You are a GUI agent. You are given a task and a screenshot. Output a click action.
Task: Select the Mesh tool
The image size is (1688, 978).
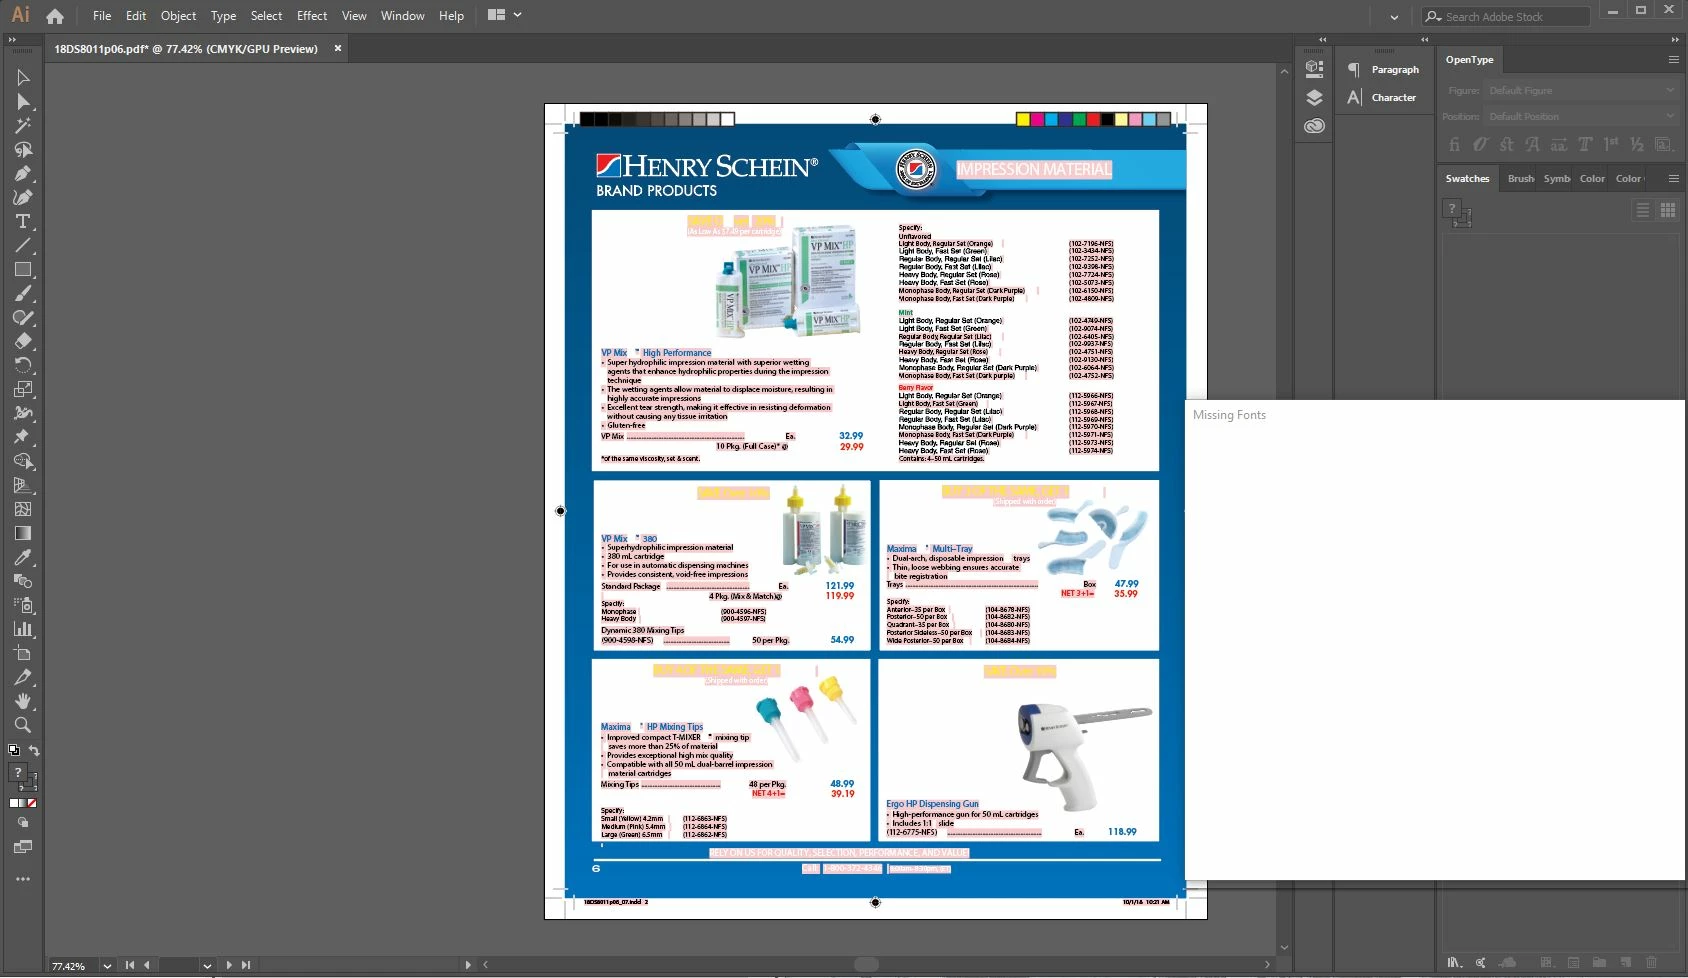[x=23, y=510]
